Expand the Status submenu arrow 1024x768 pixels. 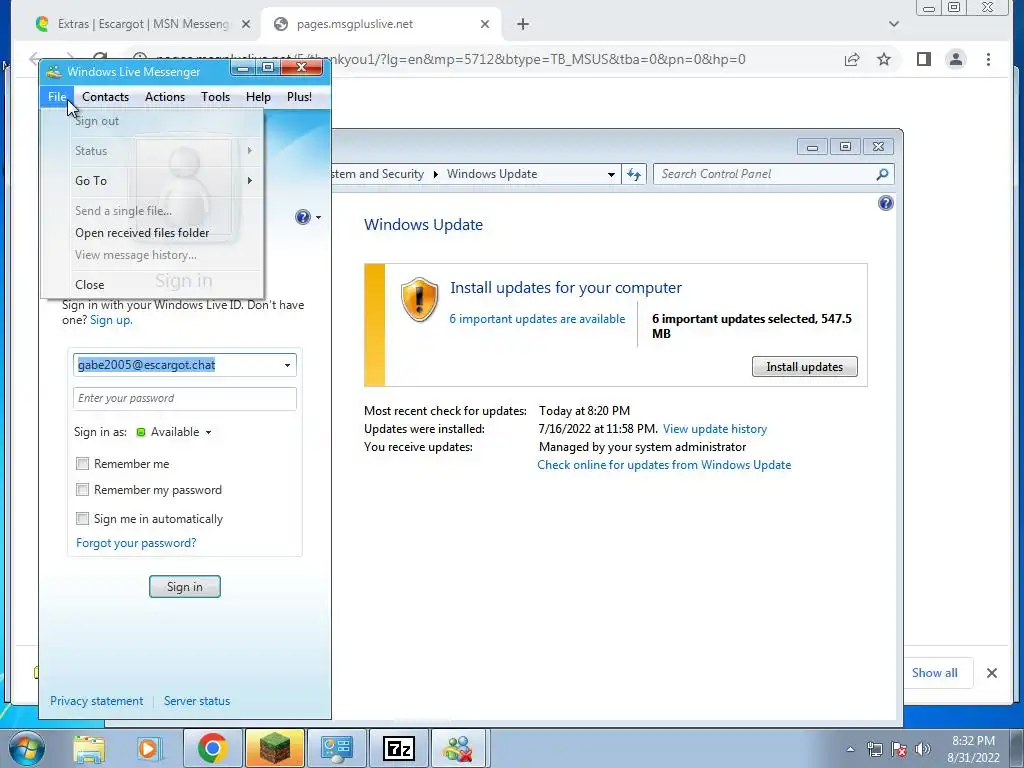tap(249, 151)
